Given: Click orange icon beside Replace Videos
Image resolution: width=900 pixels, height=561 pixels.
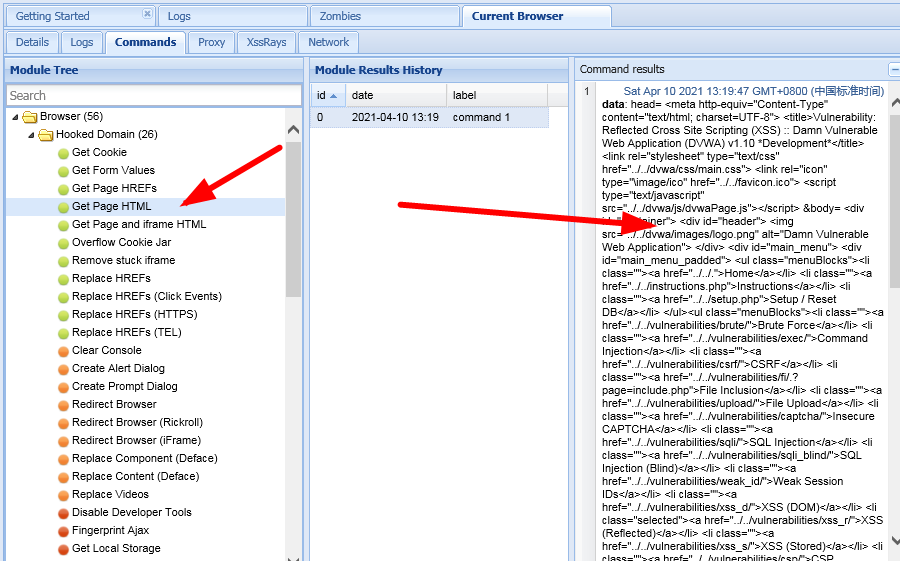Looking at the screenshot, I should (x=63, y=495).
